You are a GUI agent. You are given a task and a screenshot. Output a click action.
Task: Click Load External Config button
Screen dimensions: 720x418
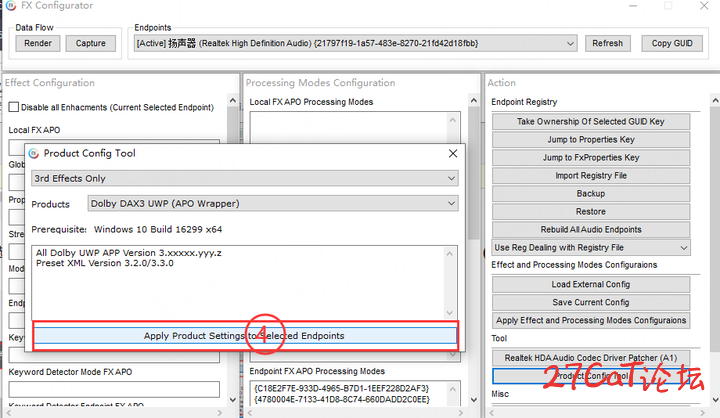coord(591,284)
